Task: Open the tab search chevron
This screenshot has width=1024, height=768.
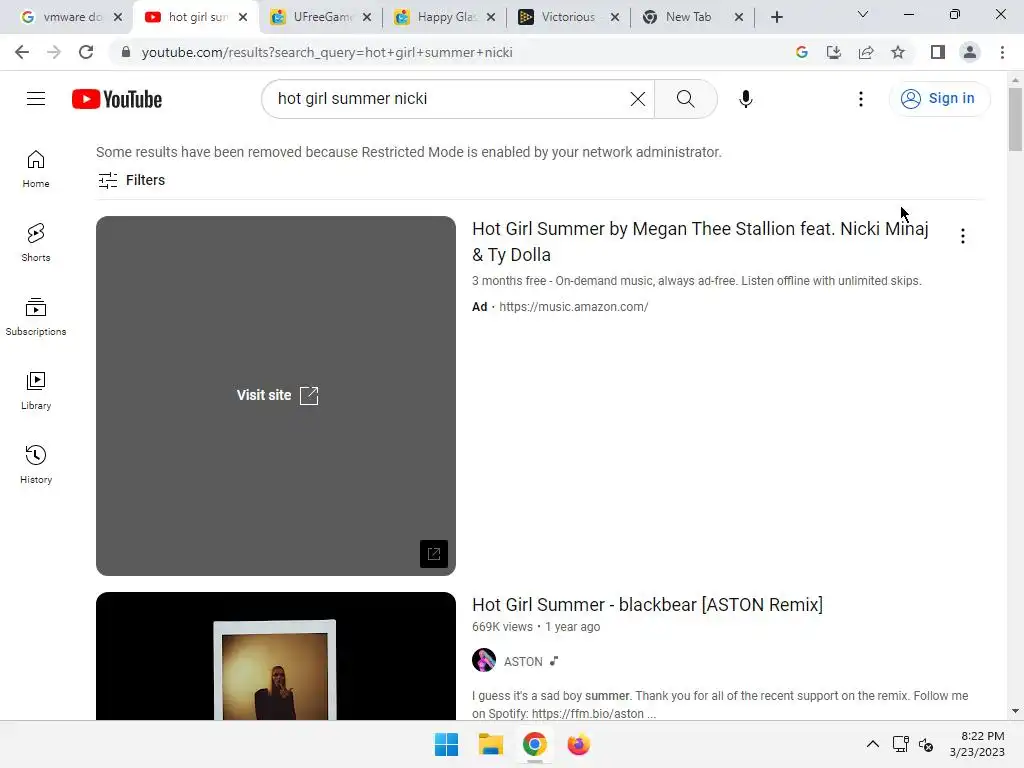Action: [x=863, y=14]
